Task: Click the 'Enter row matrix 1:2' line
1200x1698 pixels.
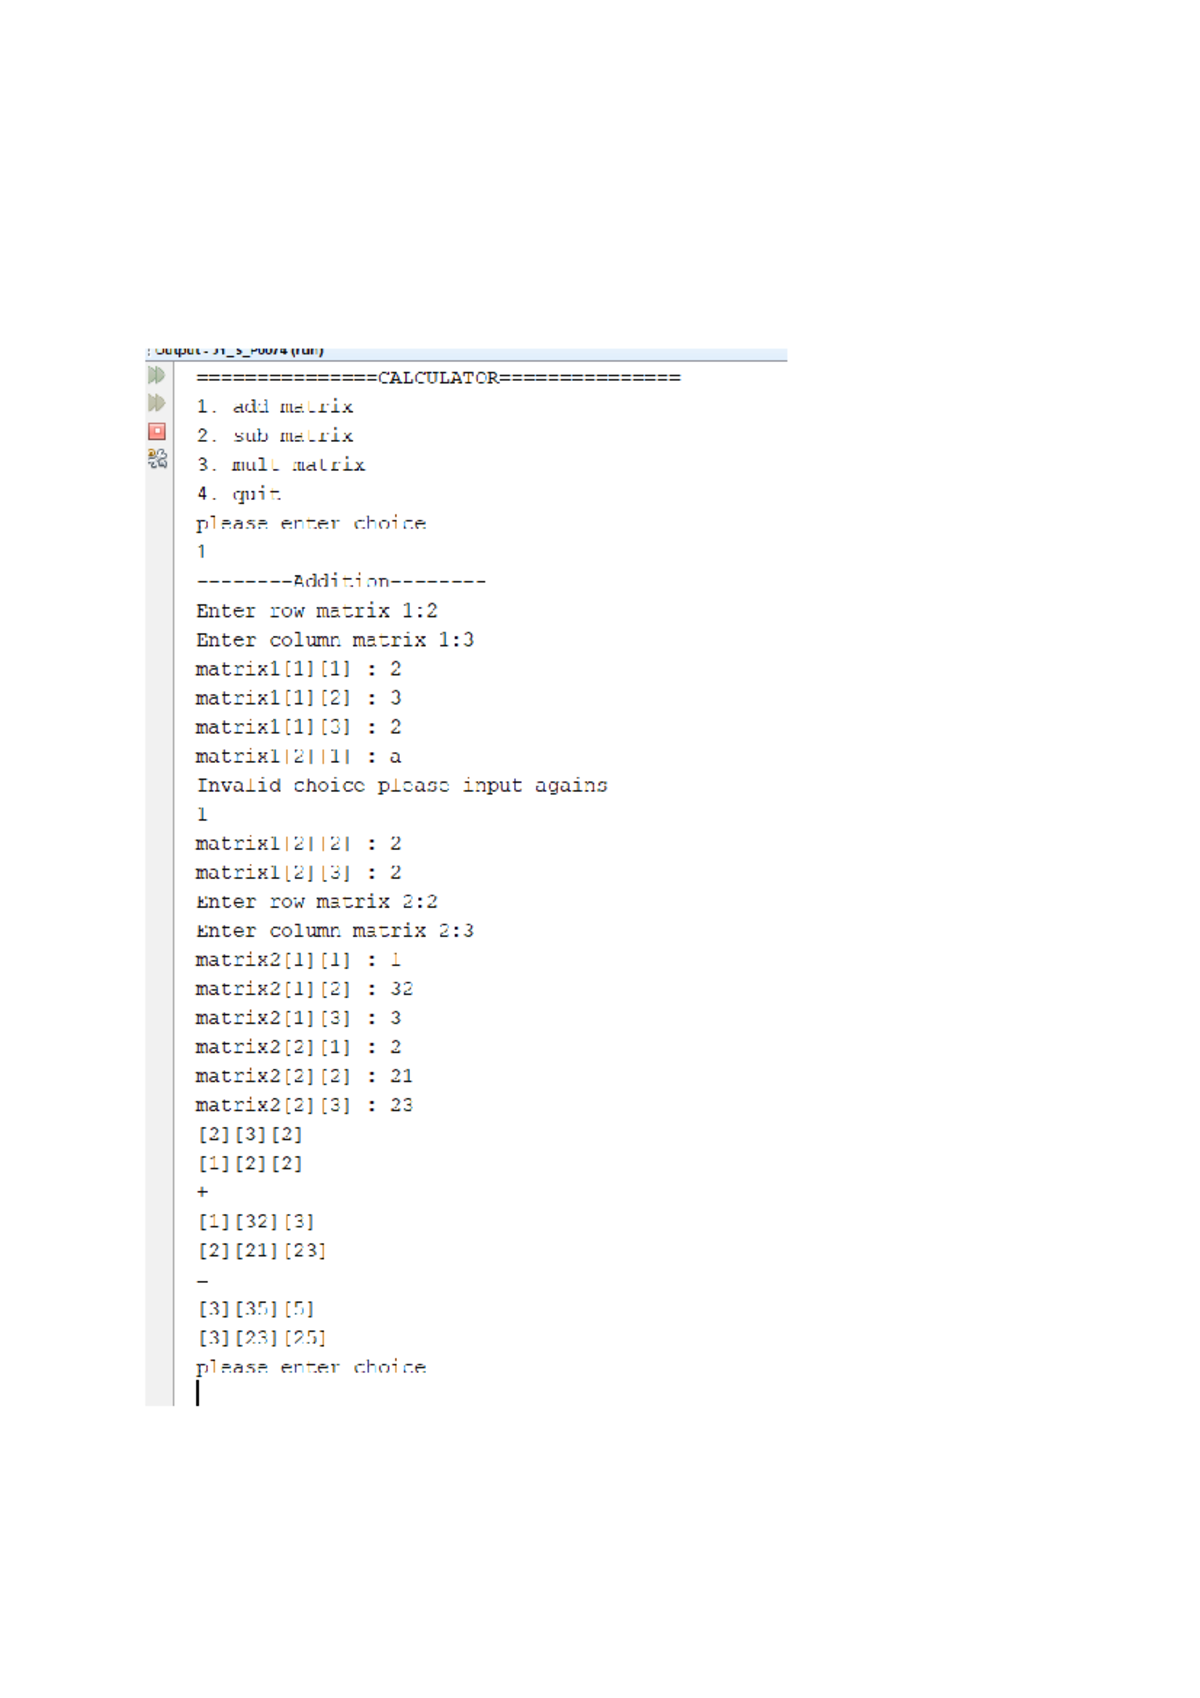Action: click(x=317, y=611)
